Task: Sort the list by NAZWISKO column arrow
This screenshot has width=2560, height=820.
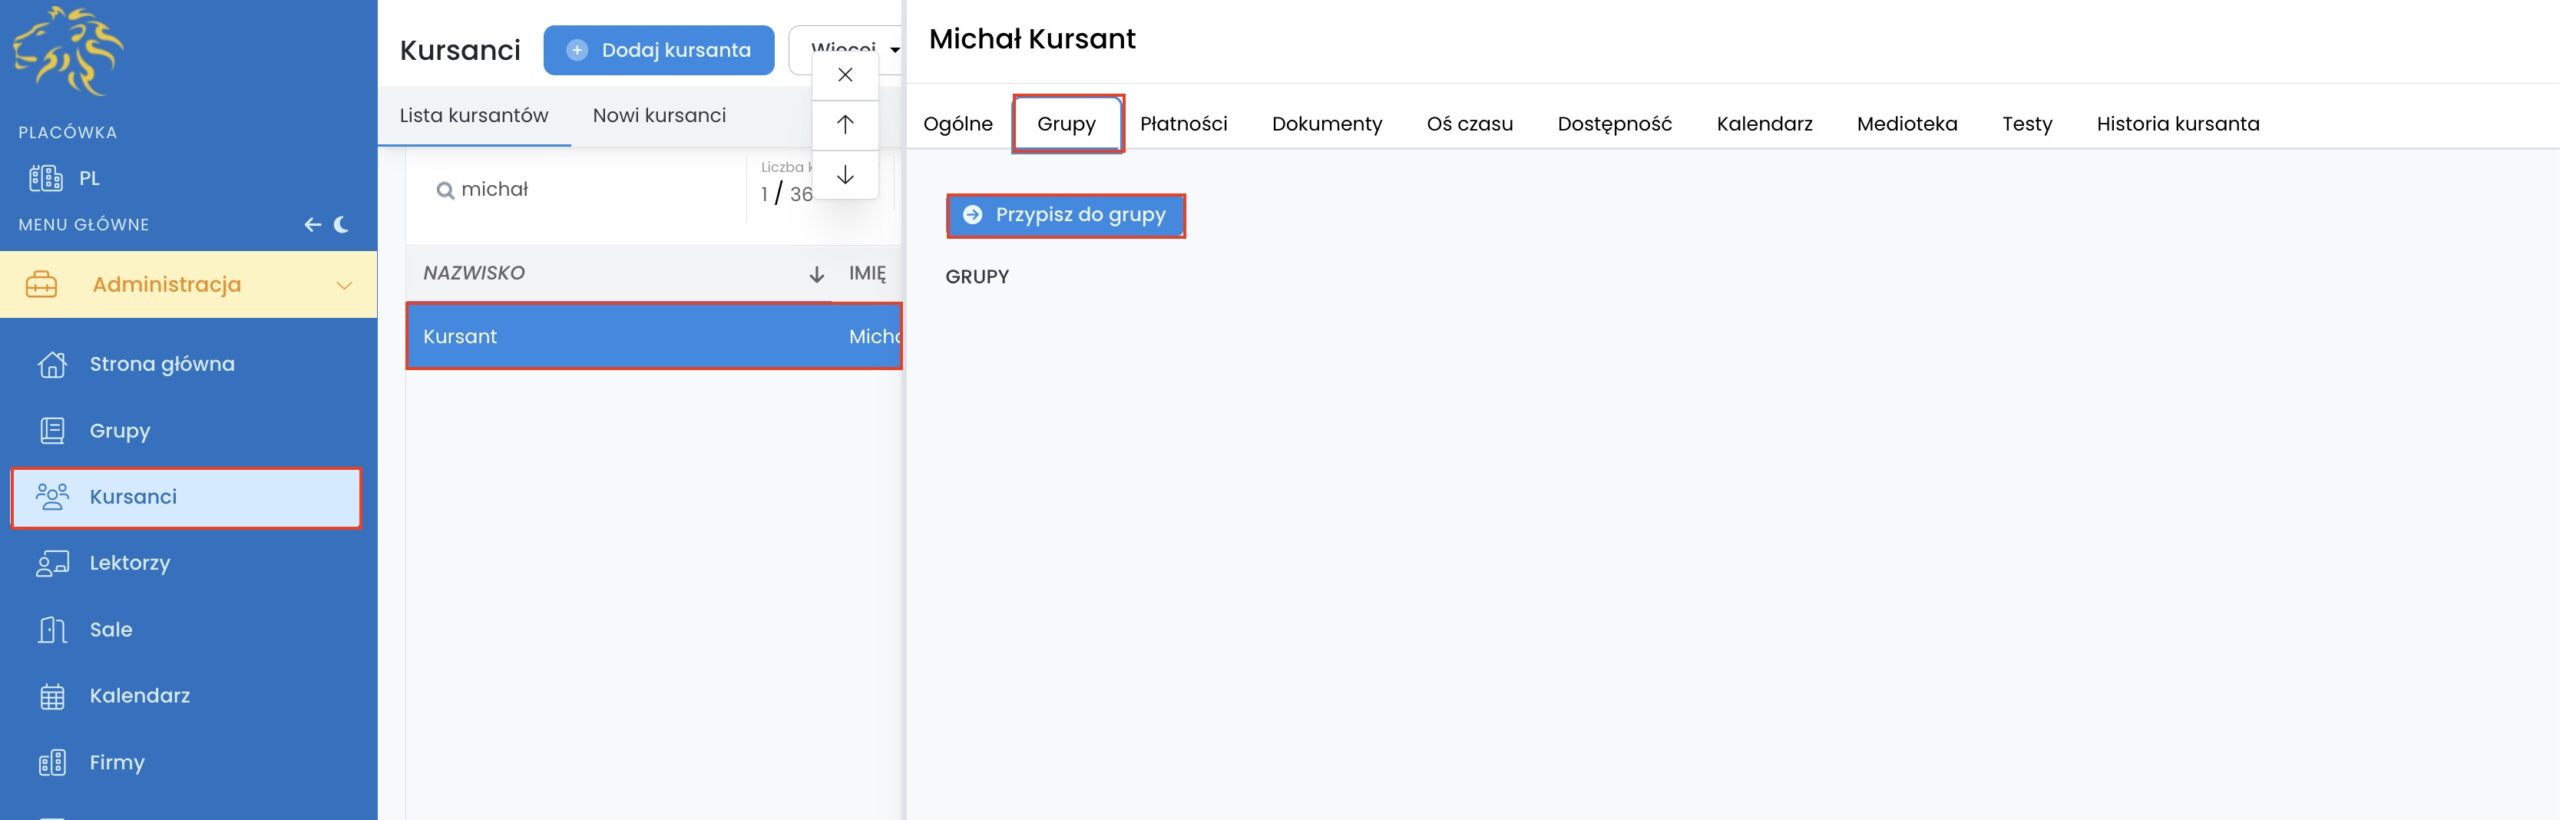Action: click(816, 274)
